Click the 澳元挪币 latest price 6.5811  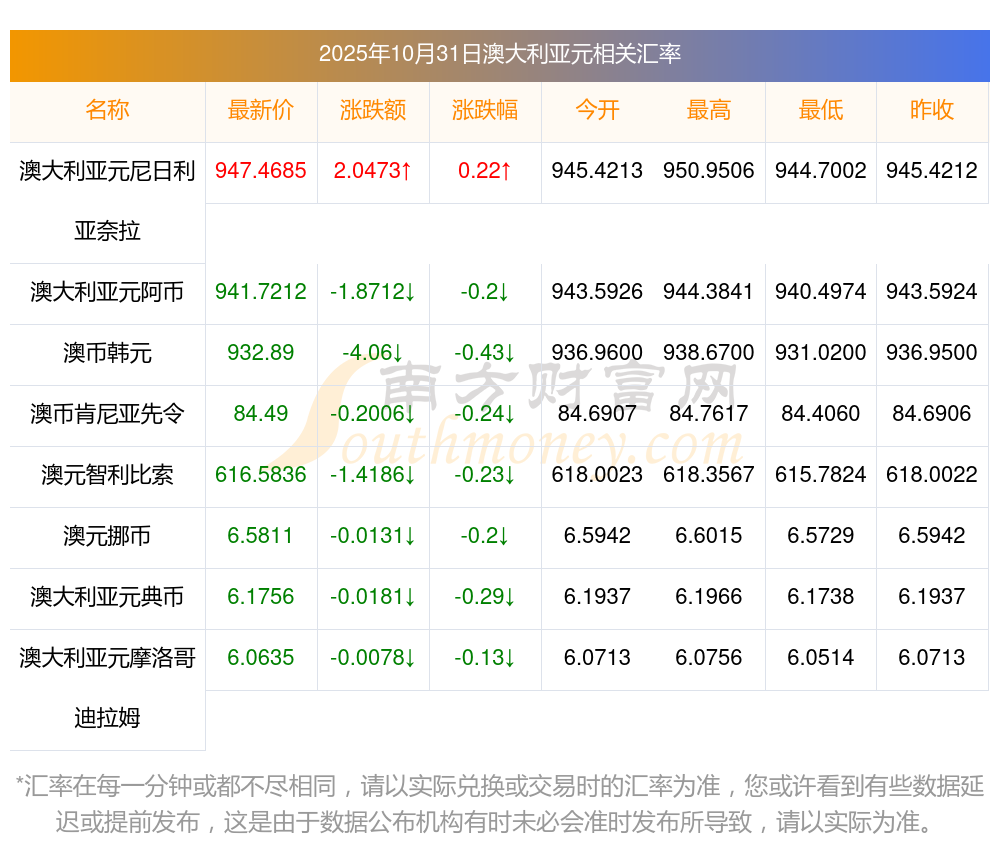tap(261, 536)
